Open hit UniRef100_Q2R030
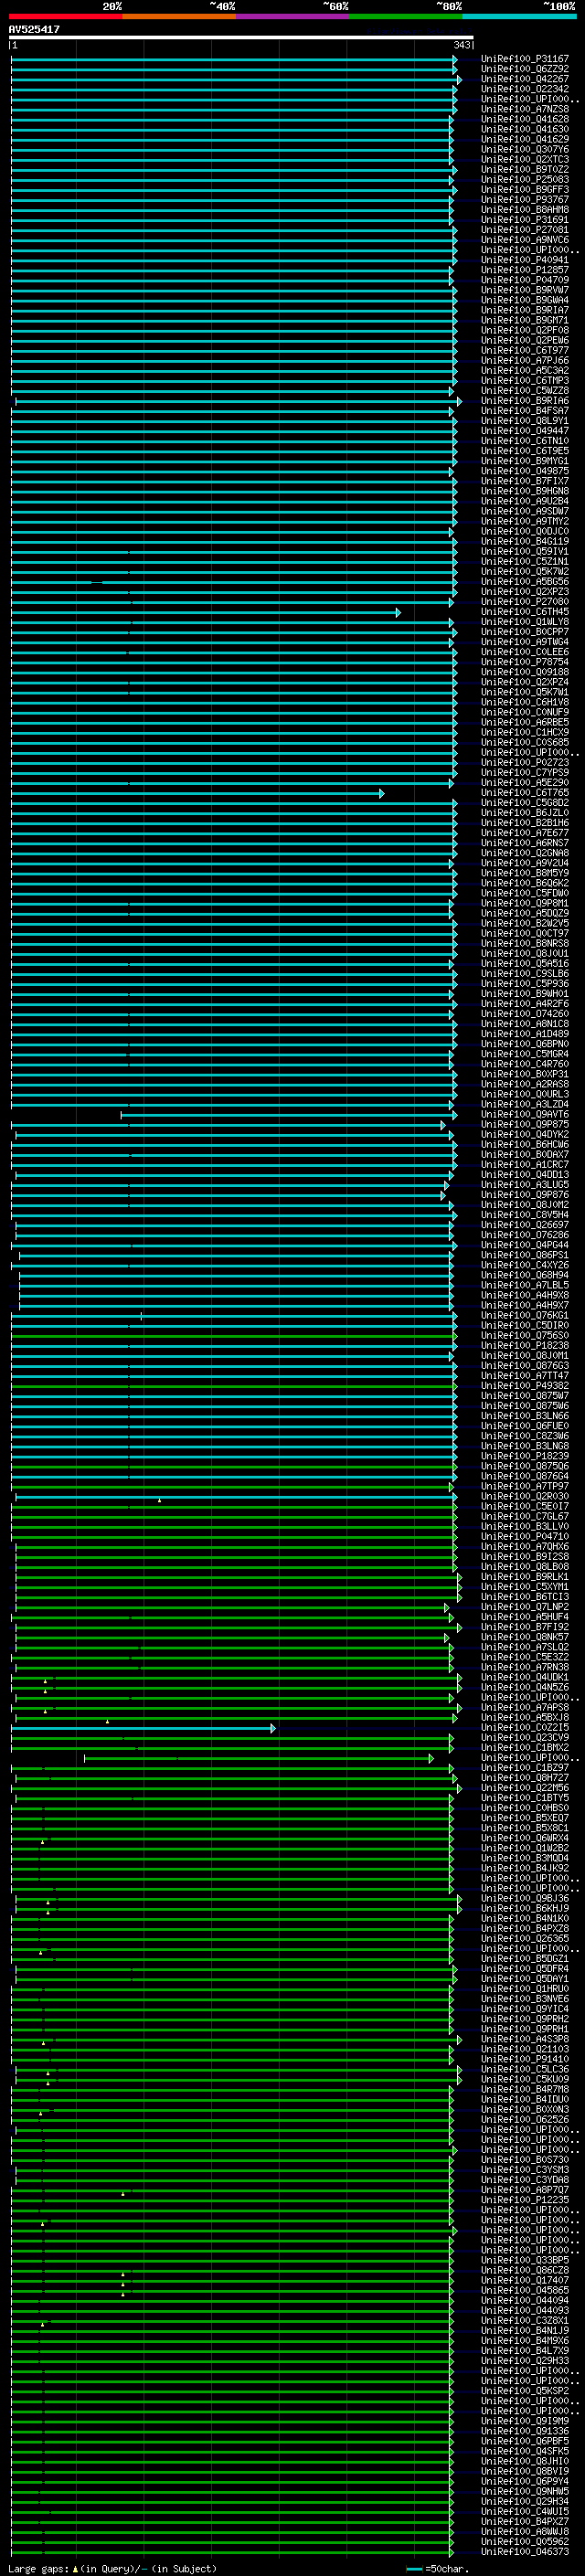Screen dimensions: 585x2576 coord(525,1496)
